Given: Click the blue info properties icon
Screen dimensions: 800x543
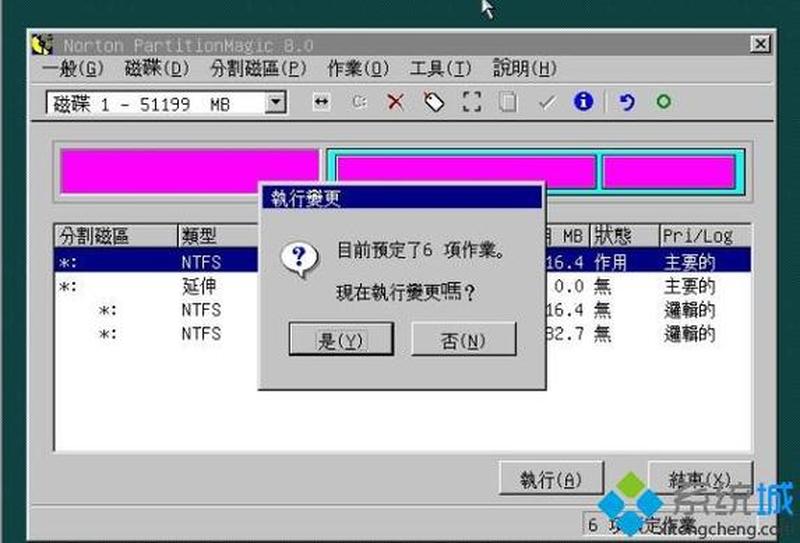Looking at the screenshot, I should (x=583, y=102).
